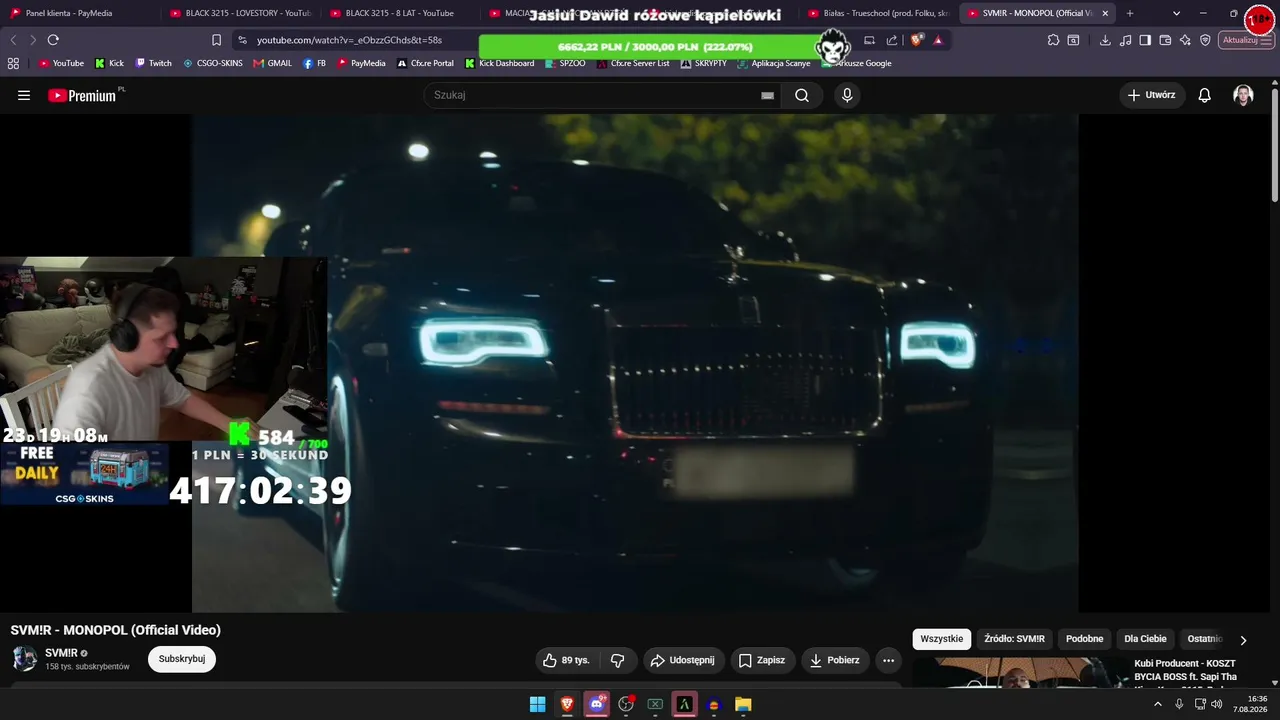Bookmark this page using the address bar icon
Image resolution: width=1280 pixels, height=720 pixels.
tap(216, 40)
